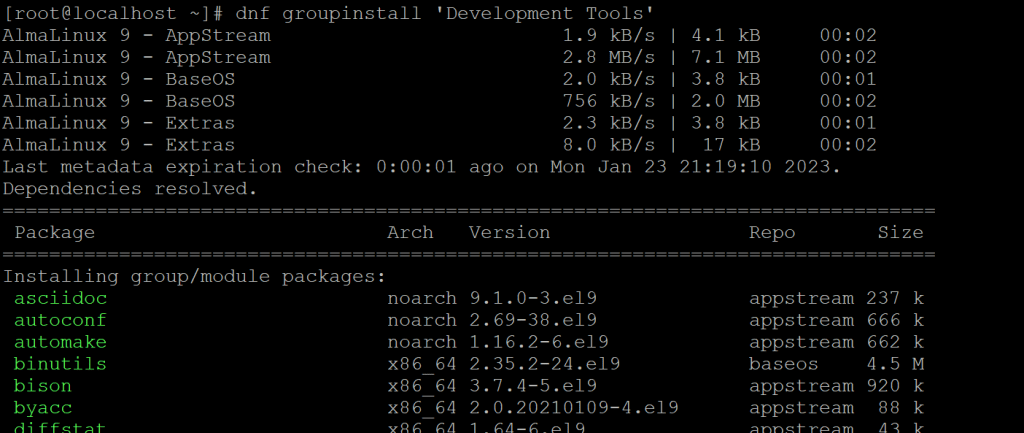Click the byacc package name
This screenshot has width=1024, height=433.
click(42, 408)
